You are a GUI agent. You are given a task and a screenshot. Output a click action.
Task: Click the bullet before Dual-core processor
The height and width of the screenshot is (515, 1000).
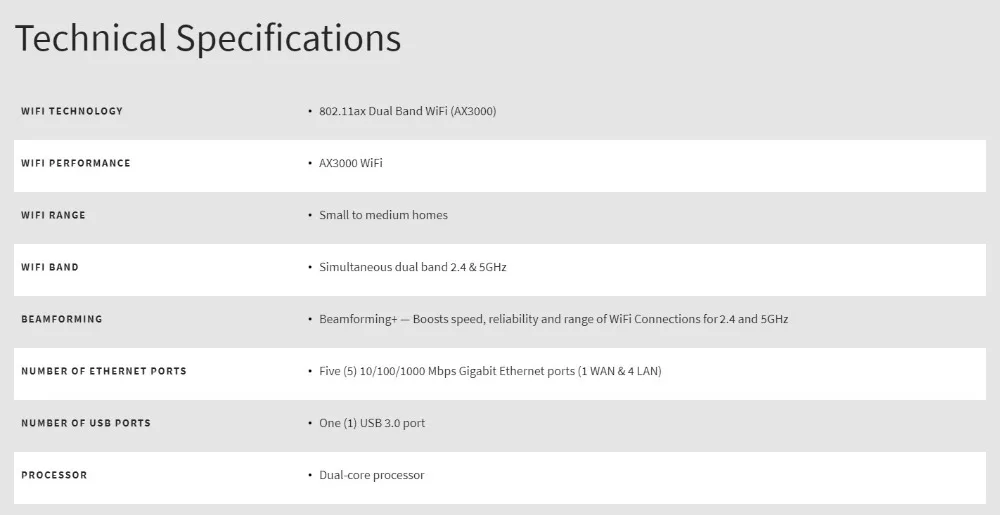pos(310,476)
